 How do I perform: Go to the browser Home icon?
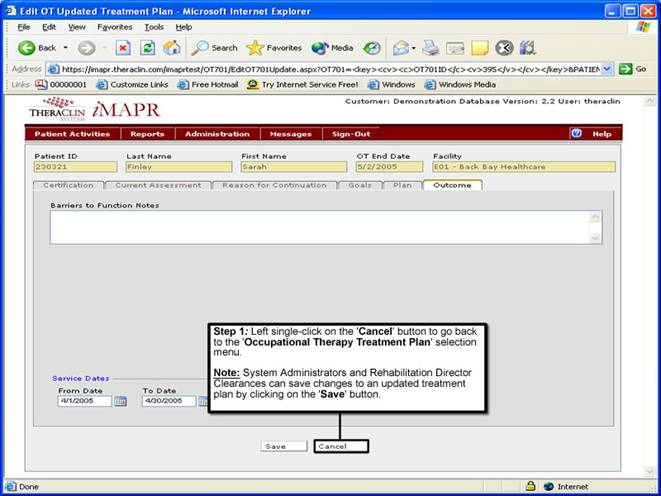(171, 47)
